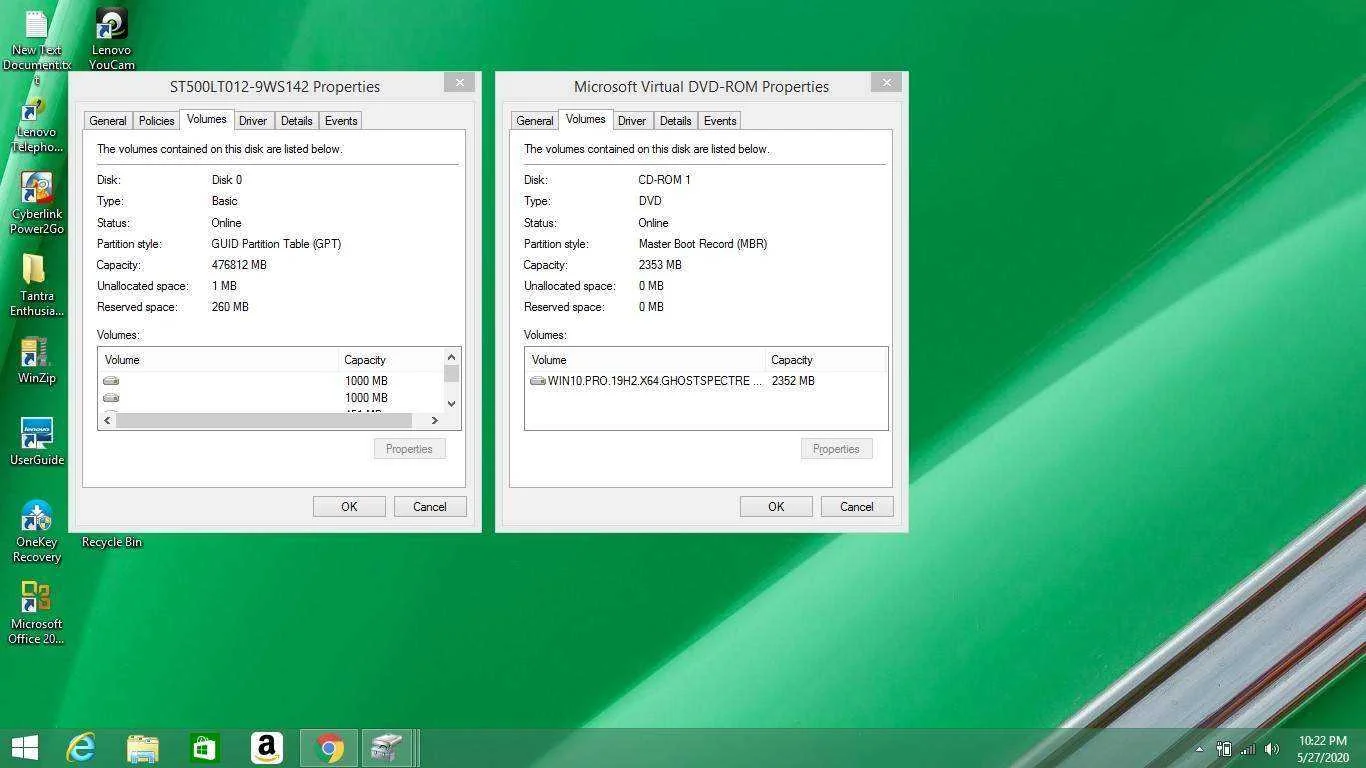Select the OneKey Recovery desktop icon
Viewport: 1366px width, 768px height.
point(37,532)
